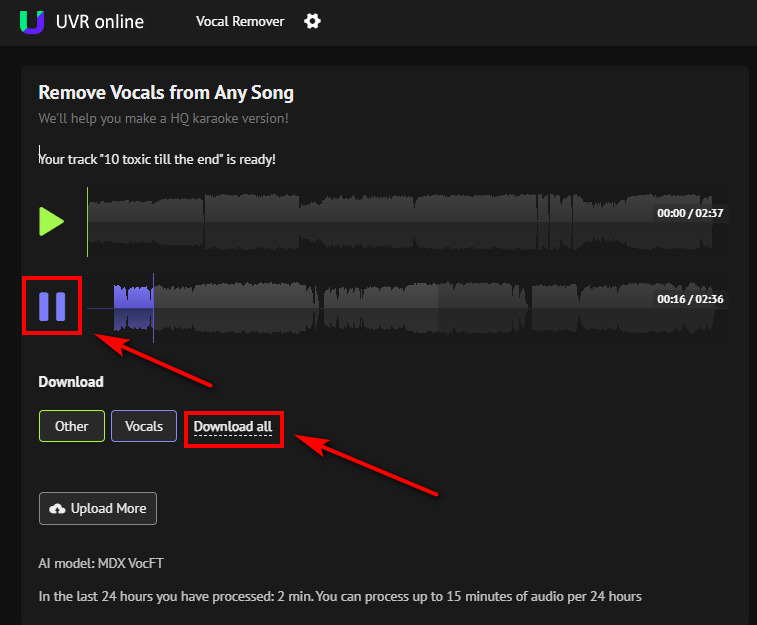Click the AI model MDX VocFT text

(x=101, y=563)
